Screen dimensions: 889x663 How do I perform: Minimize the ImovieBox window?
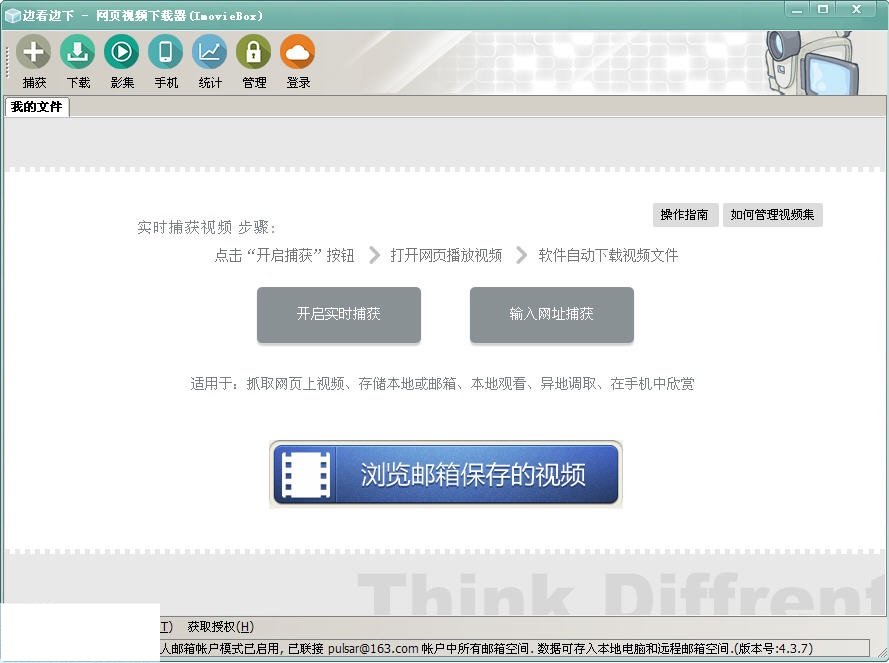coord(796,9)
